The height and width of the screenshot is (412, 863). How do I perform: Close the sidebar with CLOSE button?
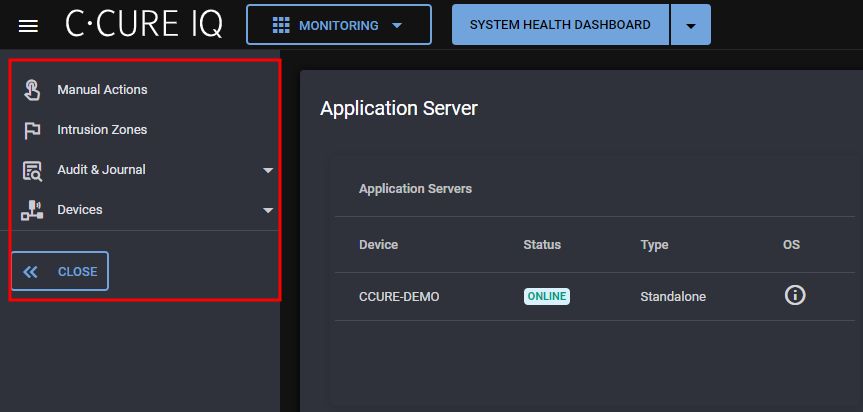[60, 271]
